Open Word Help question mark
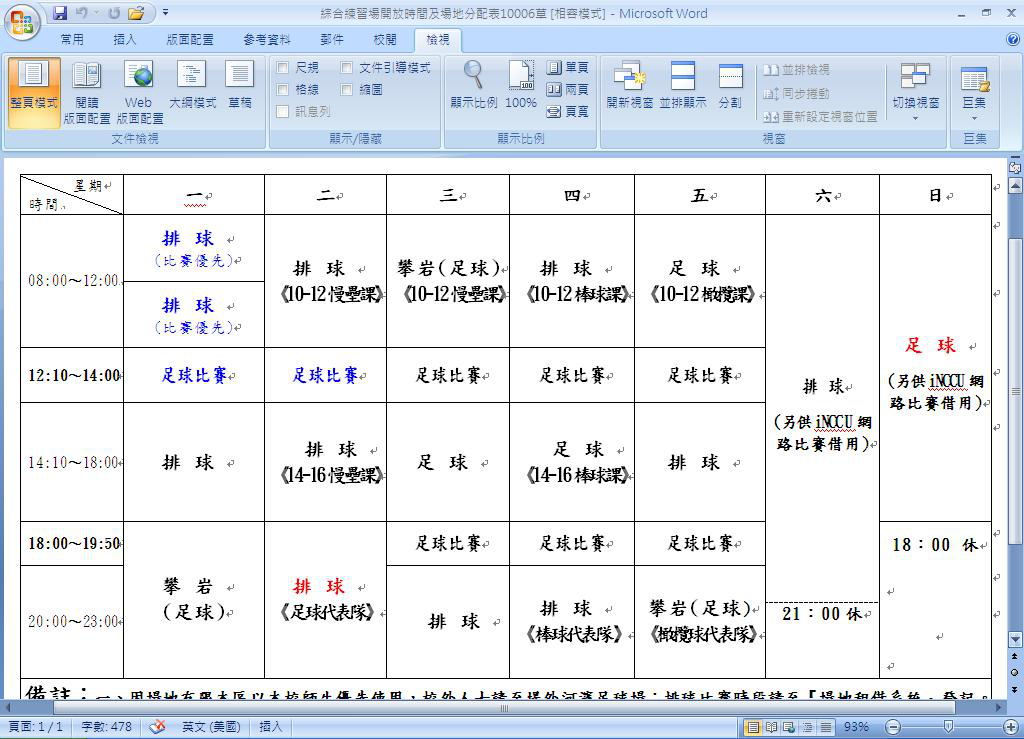1024x739 pixels. (1013, 39)
